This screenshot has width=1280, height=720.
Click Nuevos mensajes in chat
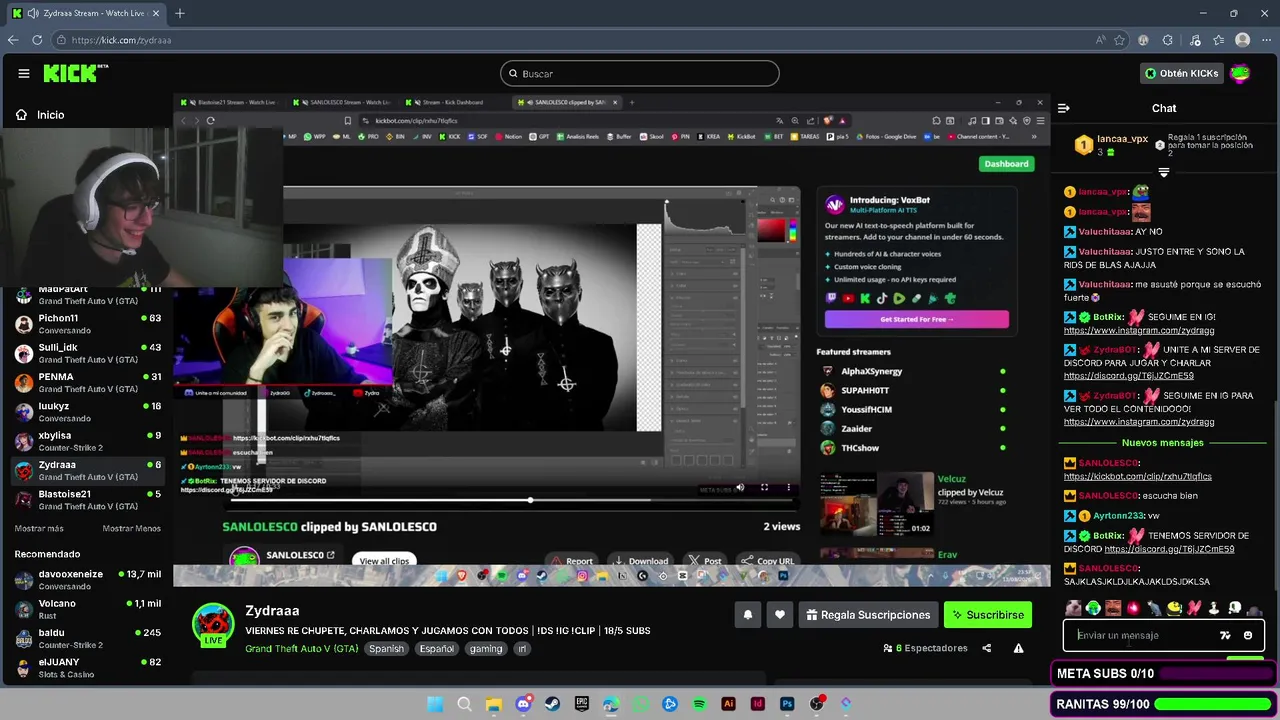[1162, 443]
